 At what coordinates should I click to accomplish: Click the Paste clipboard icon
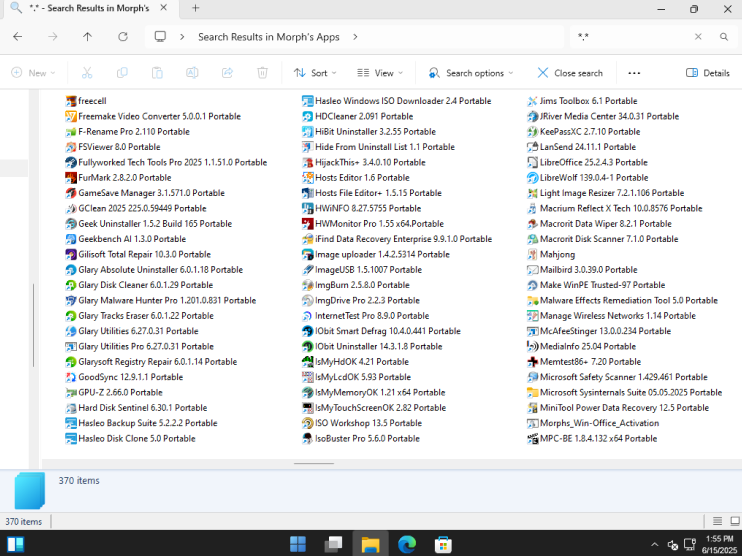pyautogui.click(x=157, y=73)
